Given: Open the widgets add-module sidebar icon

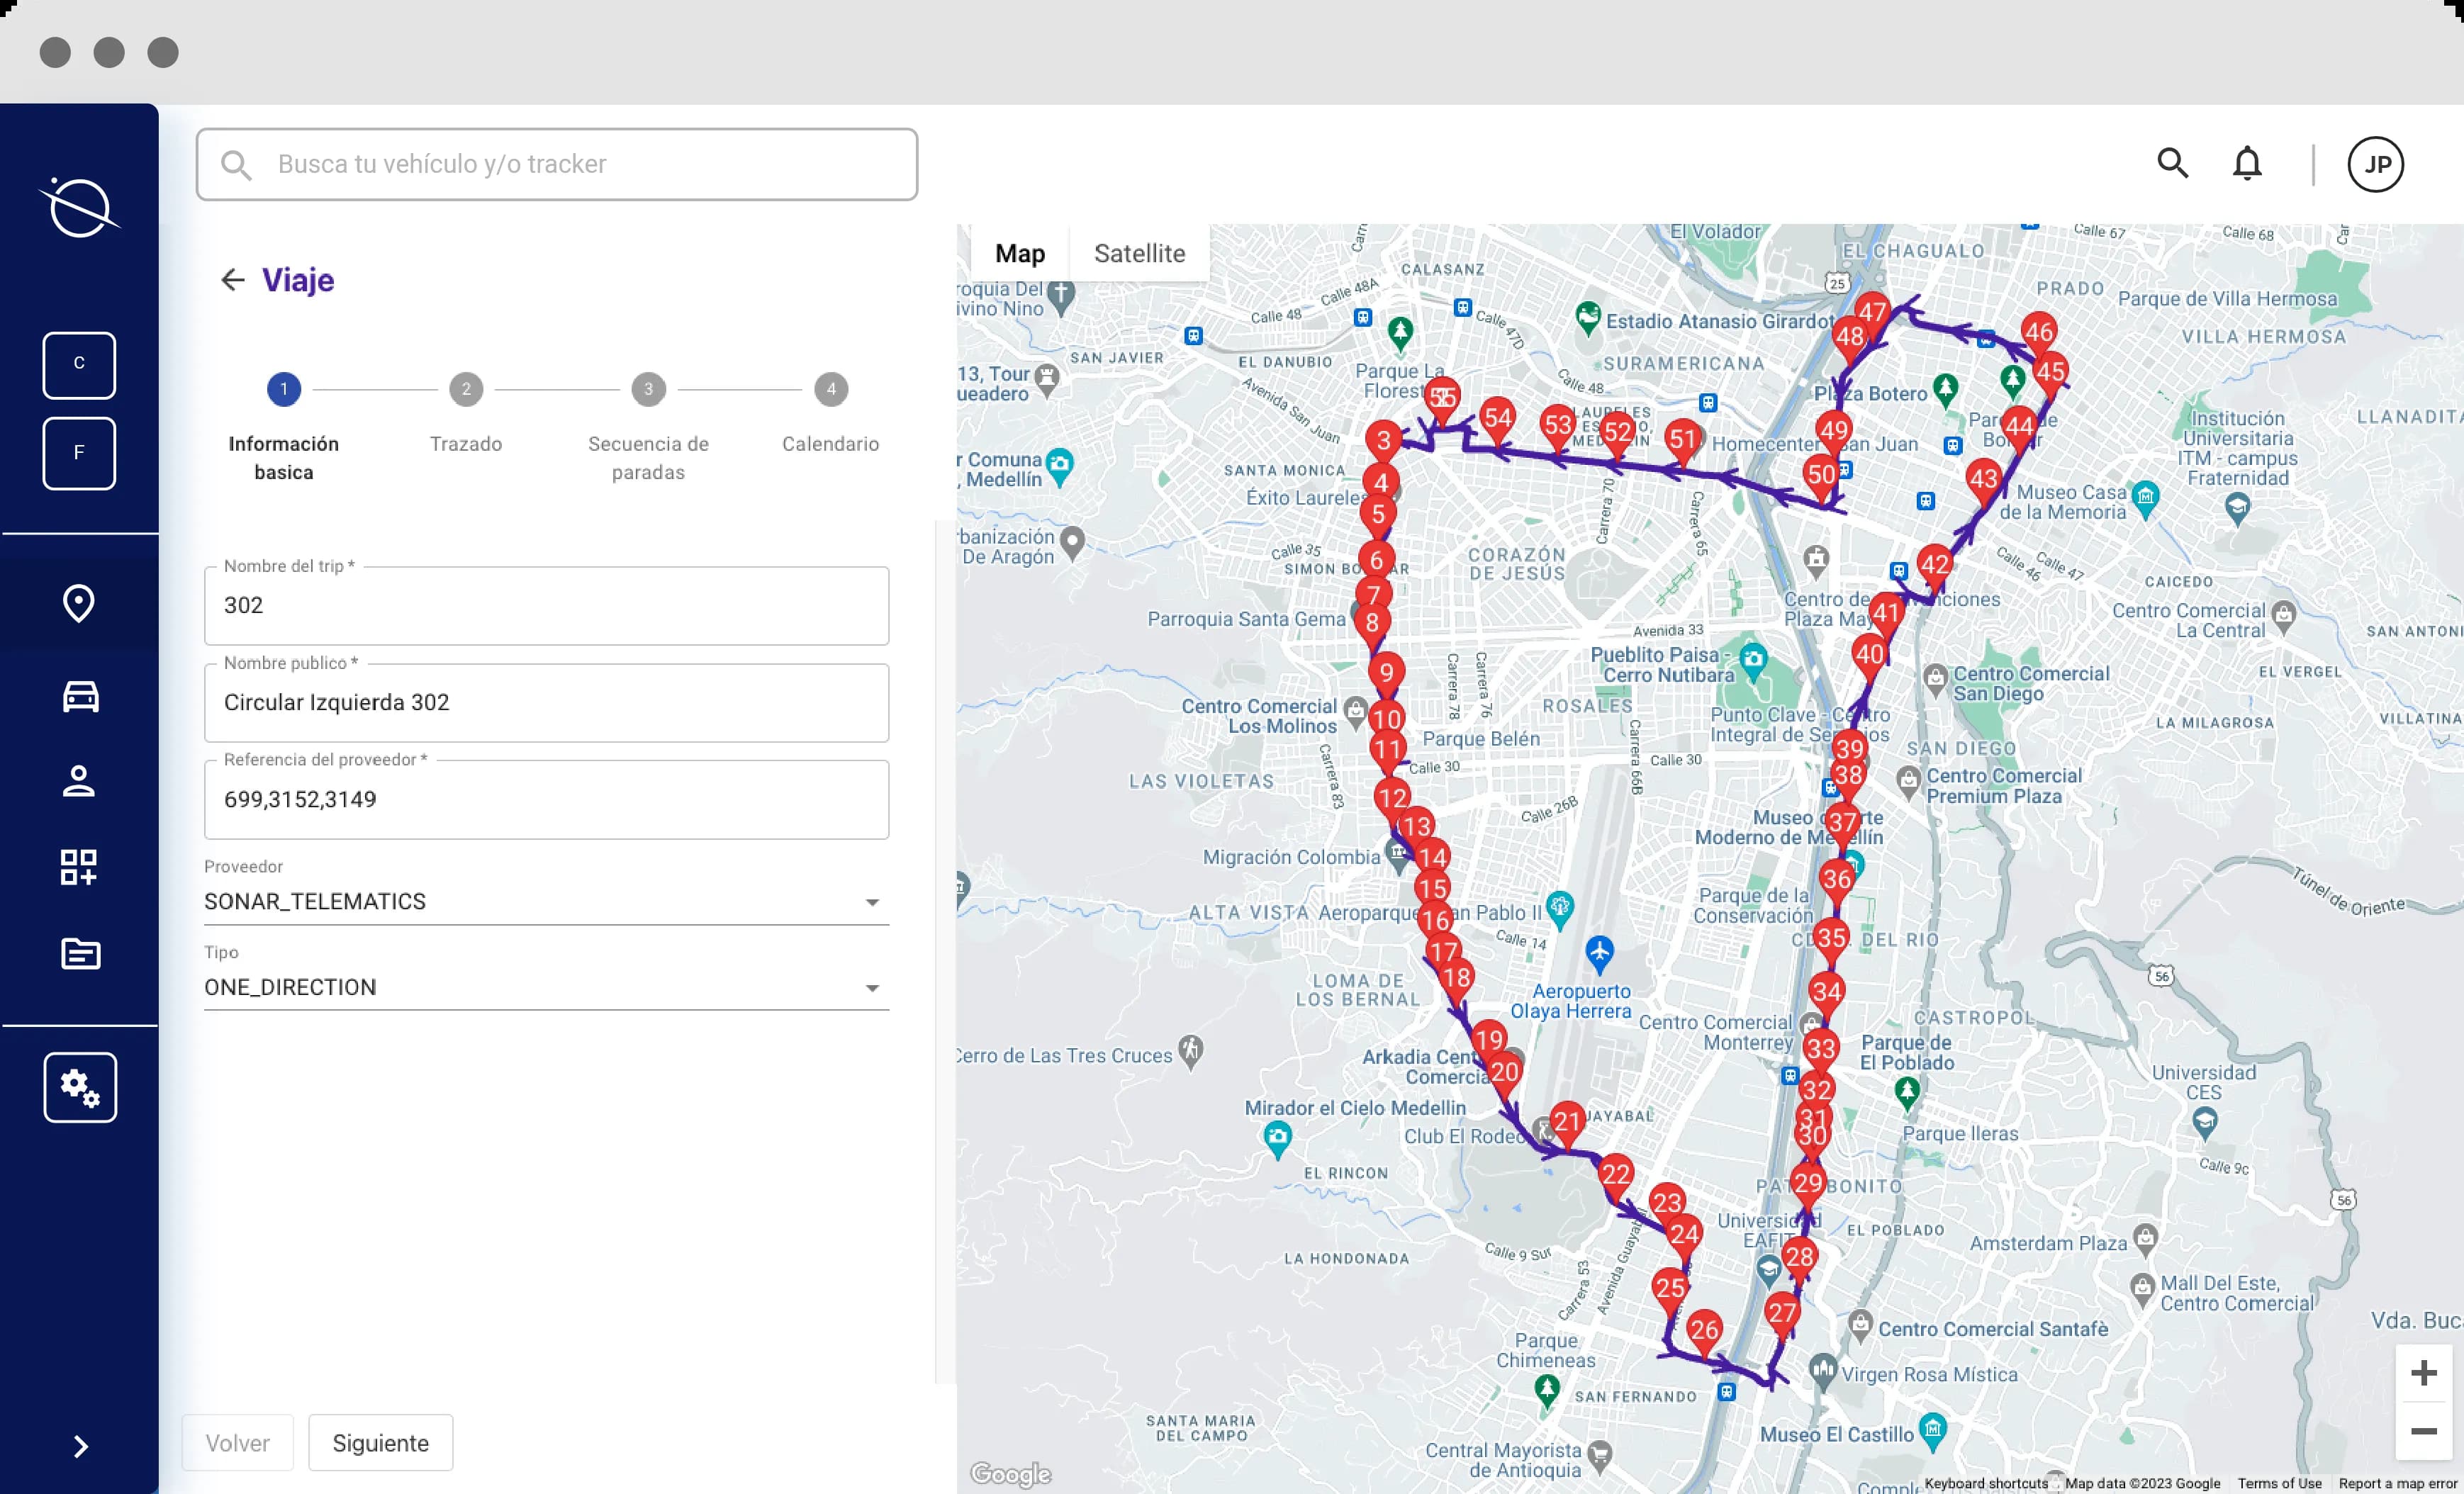Looking at the screenshot, I should click(x=79, y=867).
